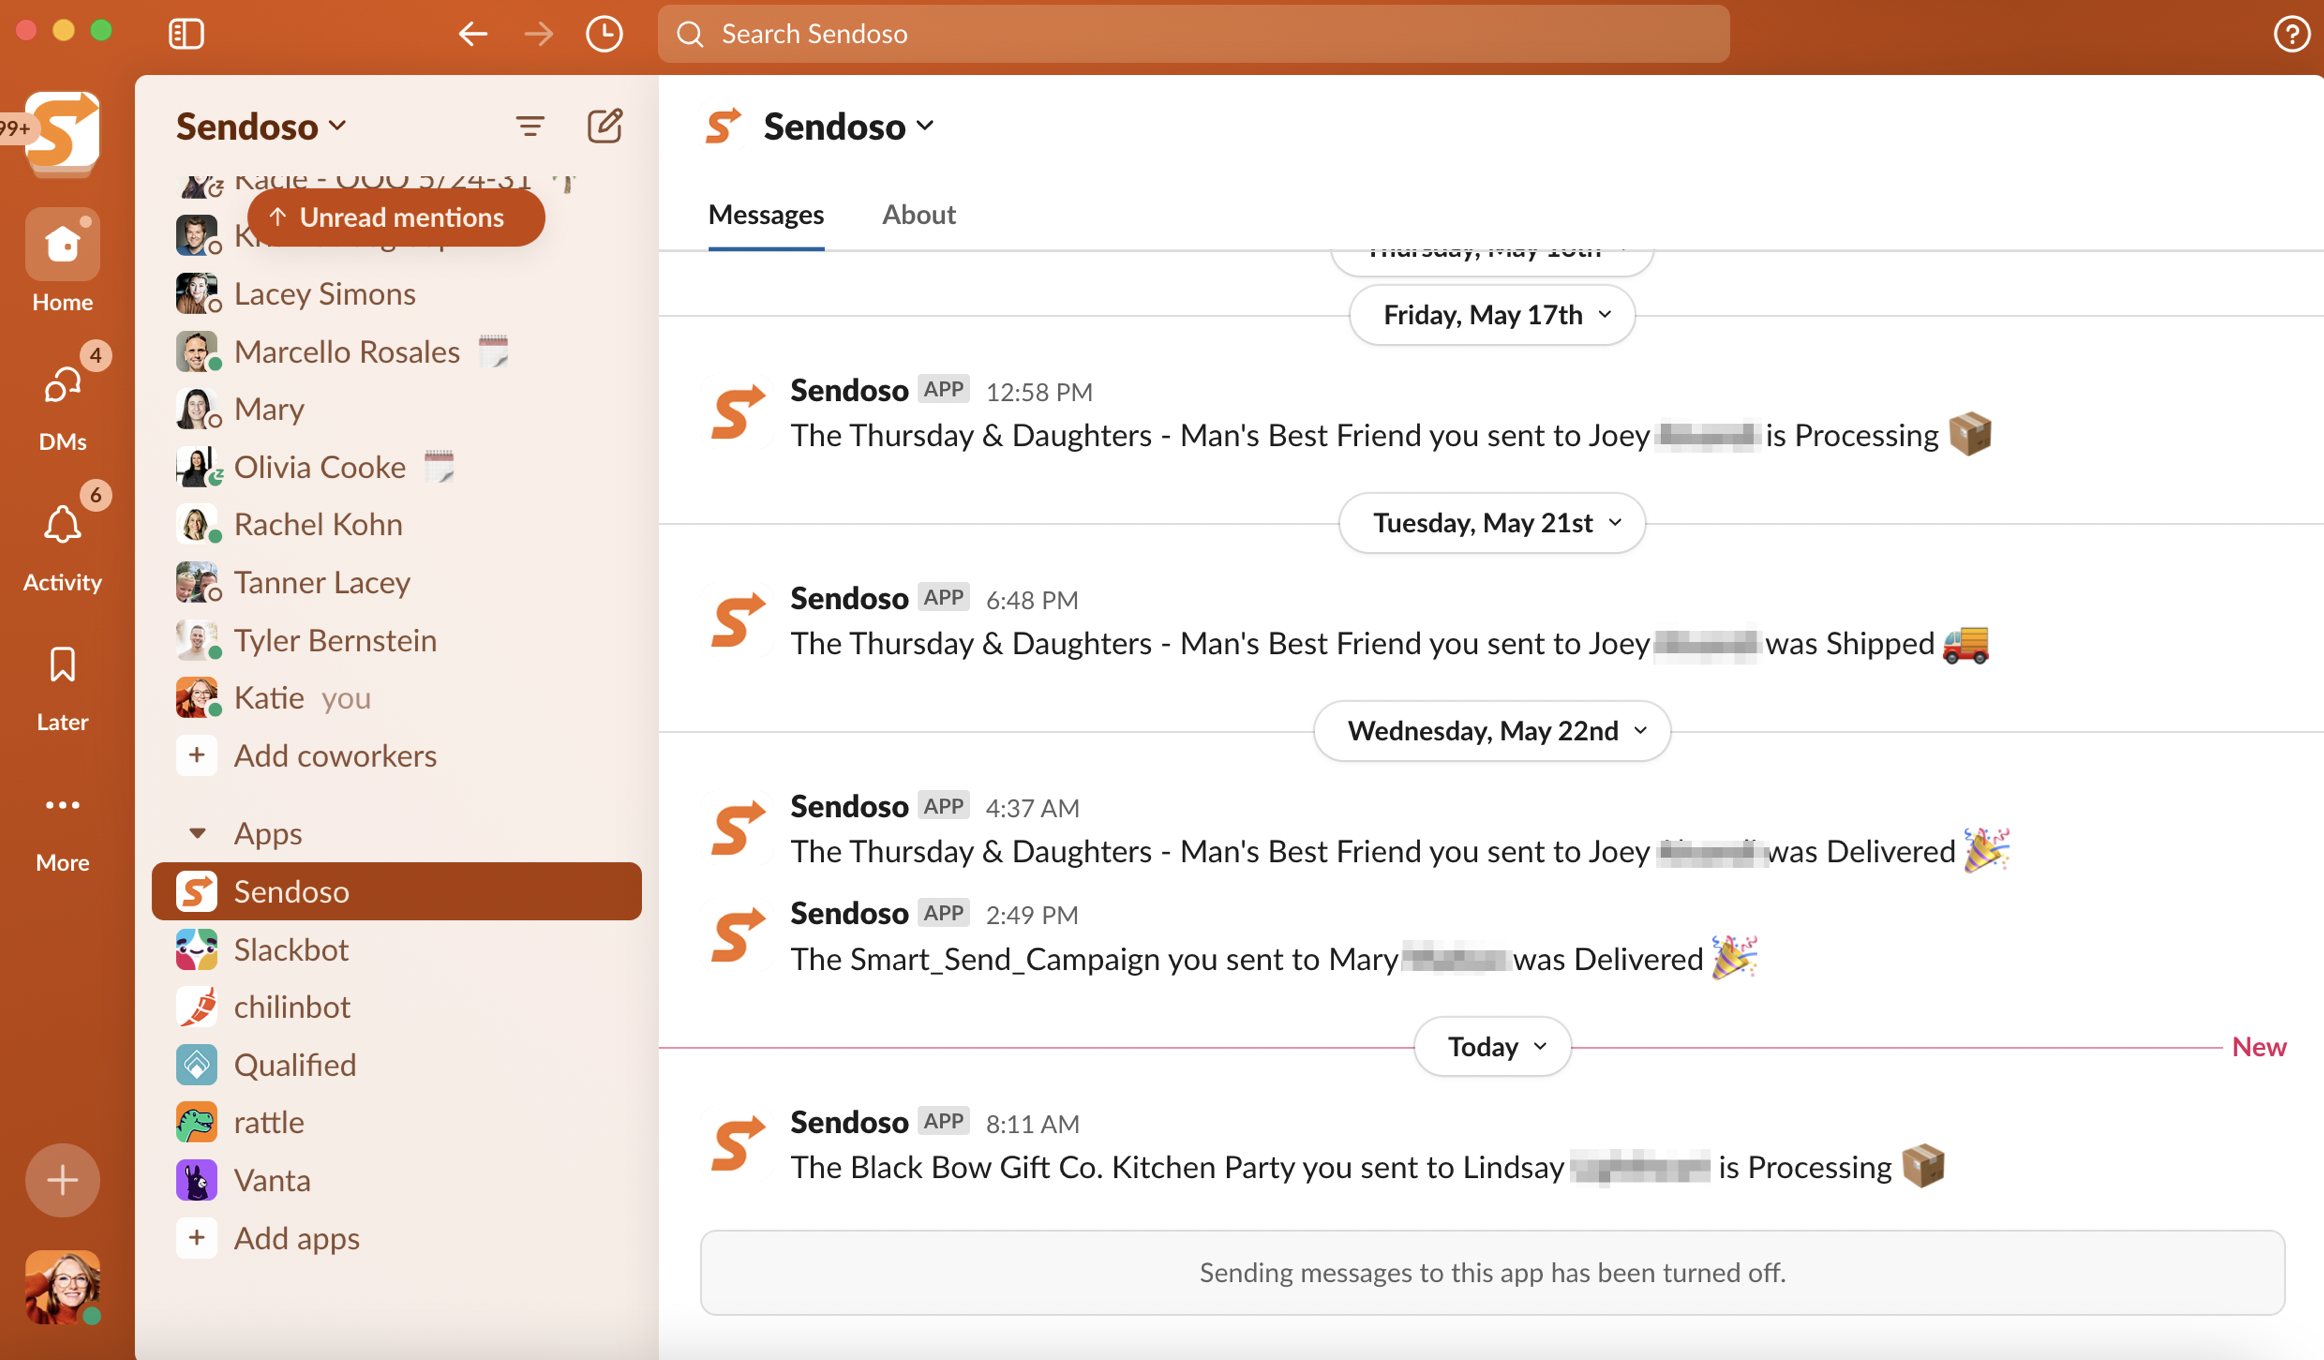The image size is (2324, 1360).
Task: Click the Black Bow Gift Co. message text
Action: click(1367, 1168)
